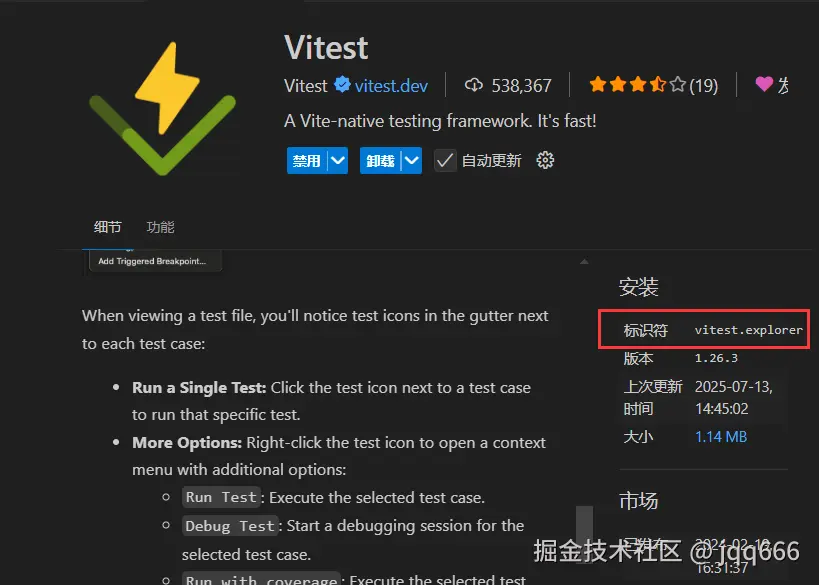Switch to the 功能 features tab
Image resolution: width=819 pixels, height=585 pixels.
[160, 227]
